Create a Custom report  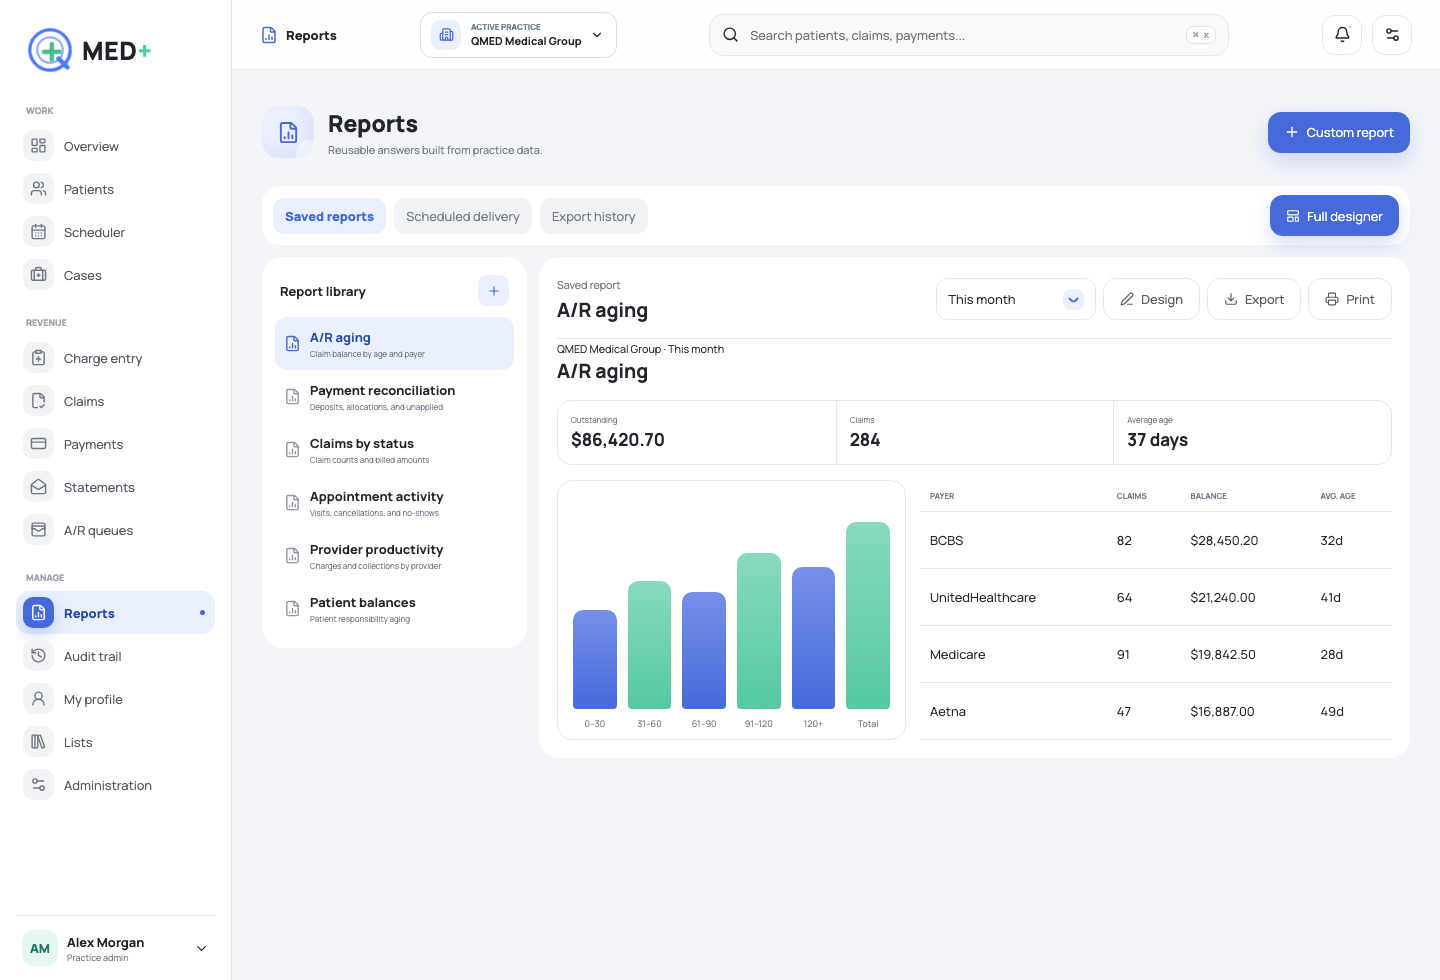pos(1339,132)
